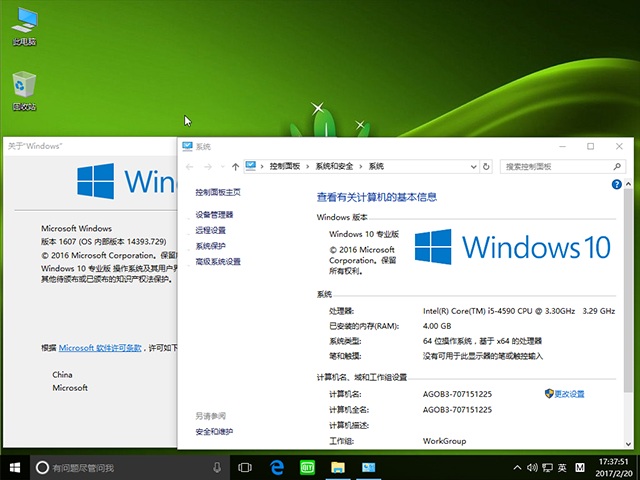Image resolution: width=640 pixels, height=480 pixels.
Task: Click the Cortana circle icon
Action: tap(42, 468)
